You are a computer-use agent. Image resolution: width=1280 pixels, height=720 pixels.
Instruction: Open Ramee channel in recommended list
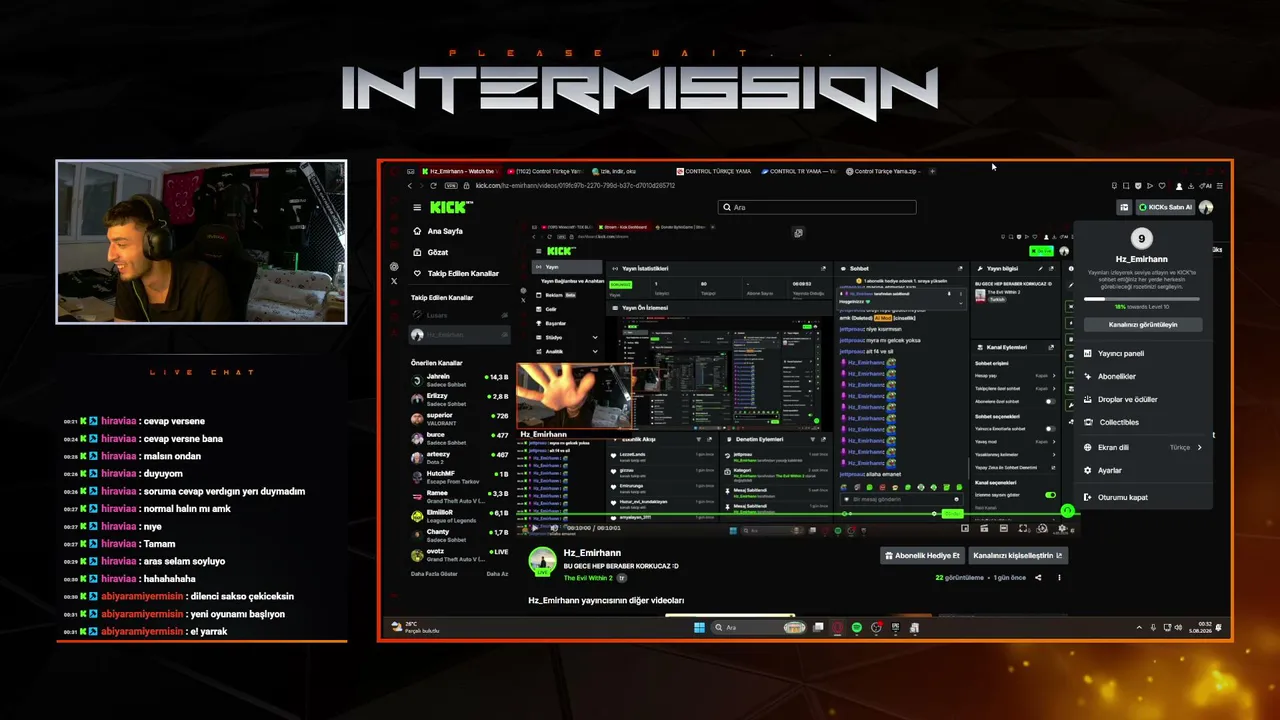tap(460, 496)
